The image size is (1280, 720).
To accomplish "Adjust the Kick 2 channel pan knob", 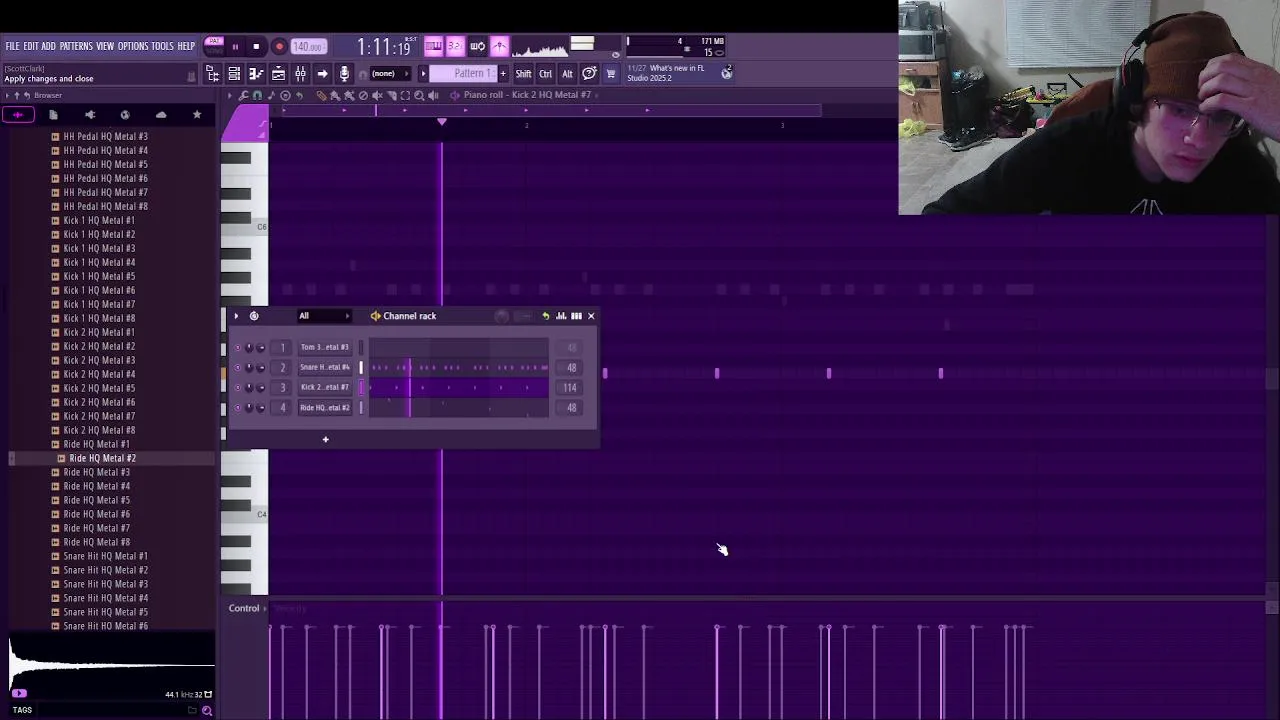I will 249,388.
